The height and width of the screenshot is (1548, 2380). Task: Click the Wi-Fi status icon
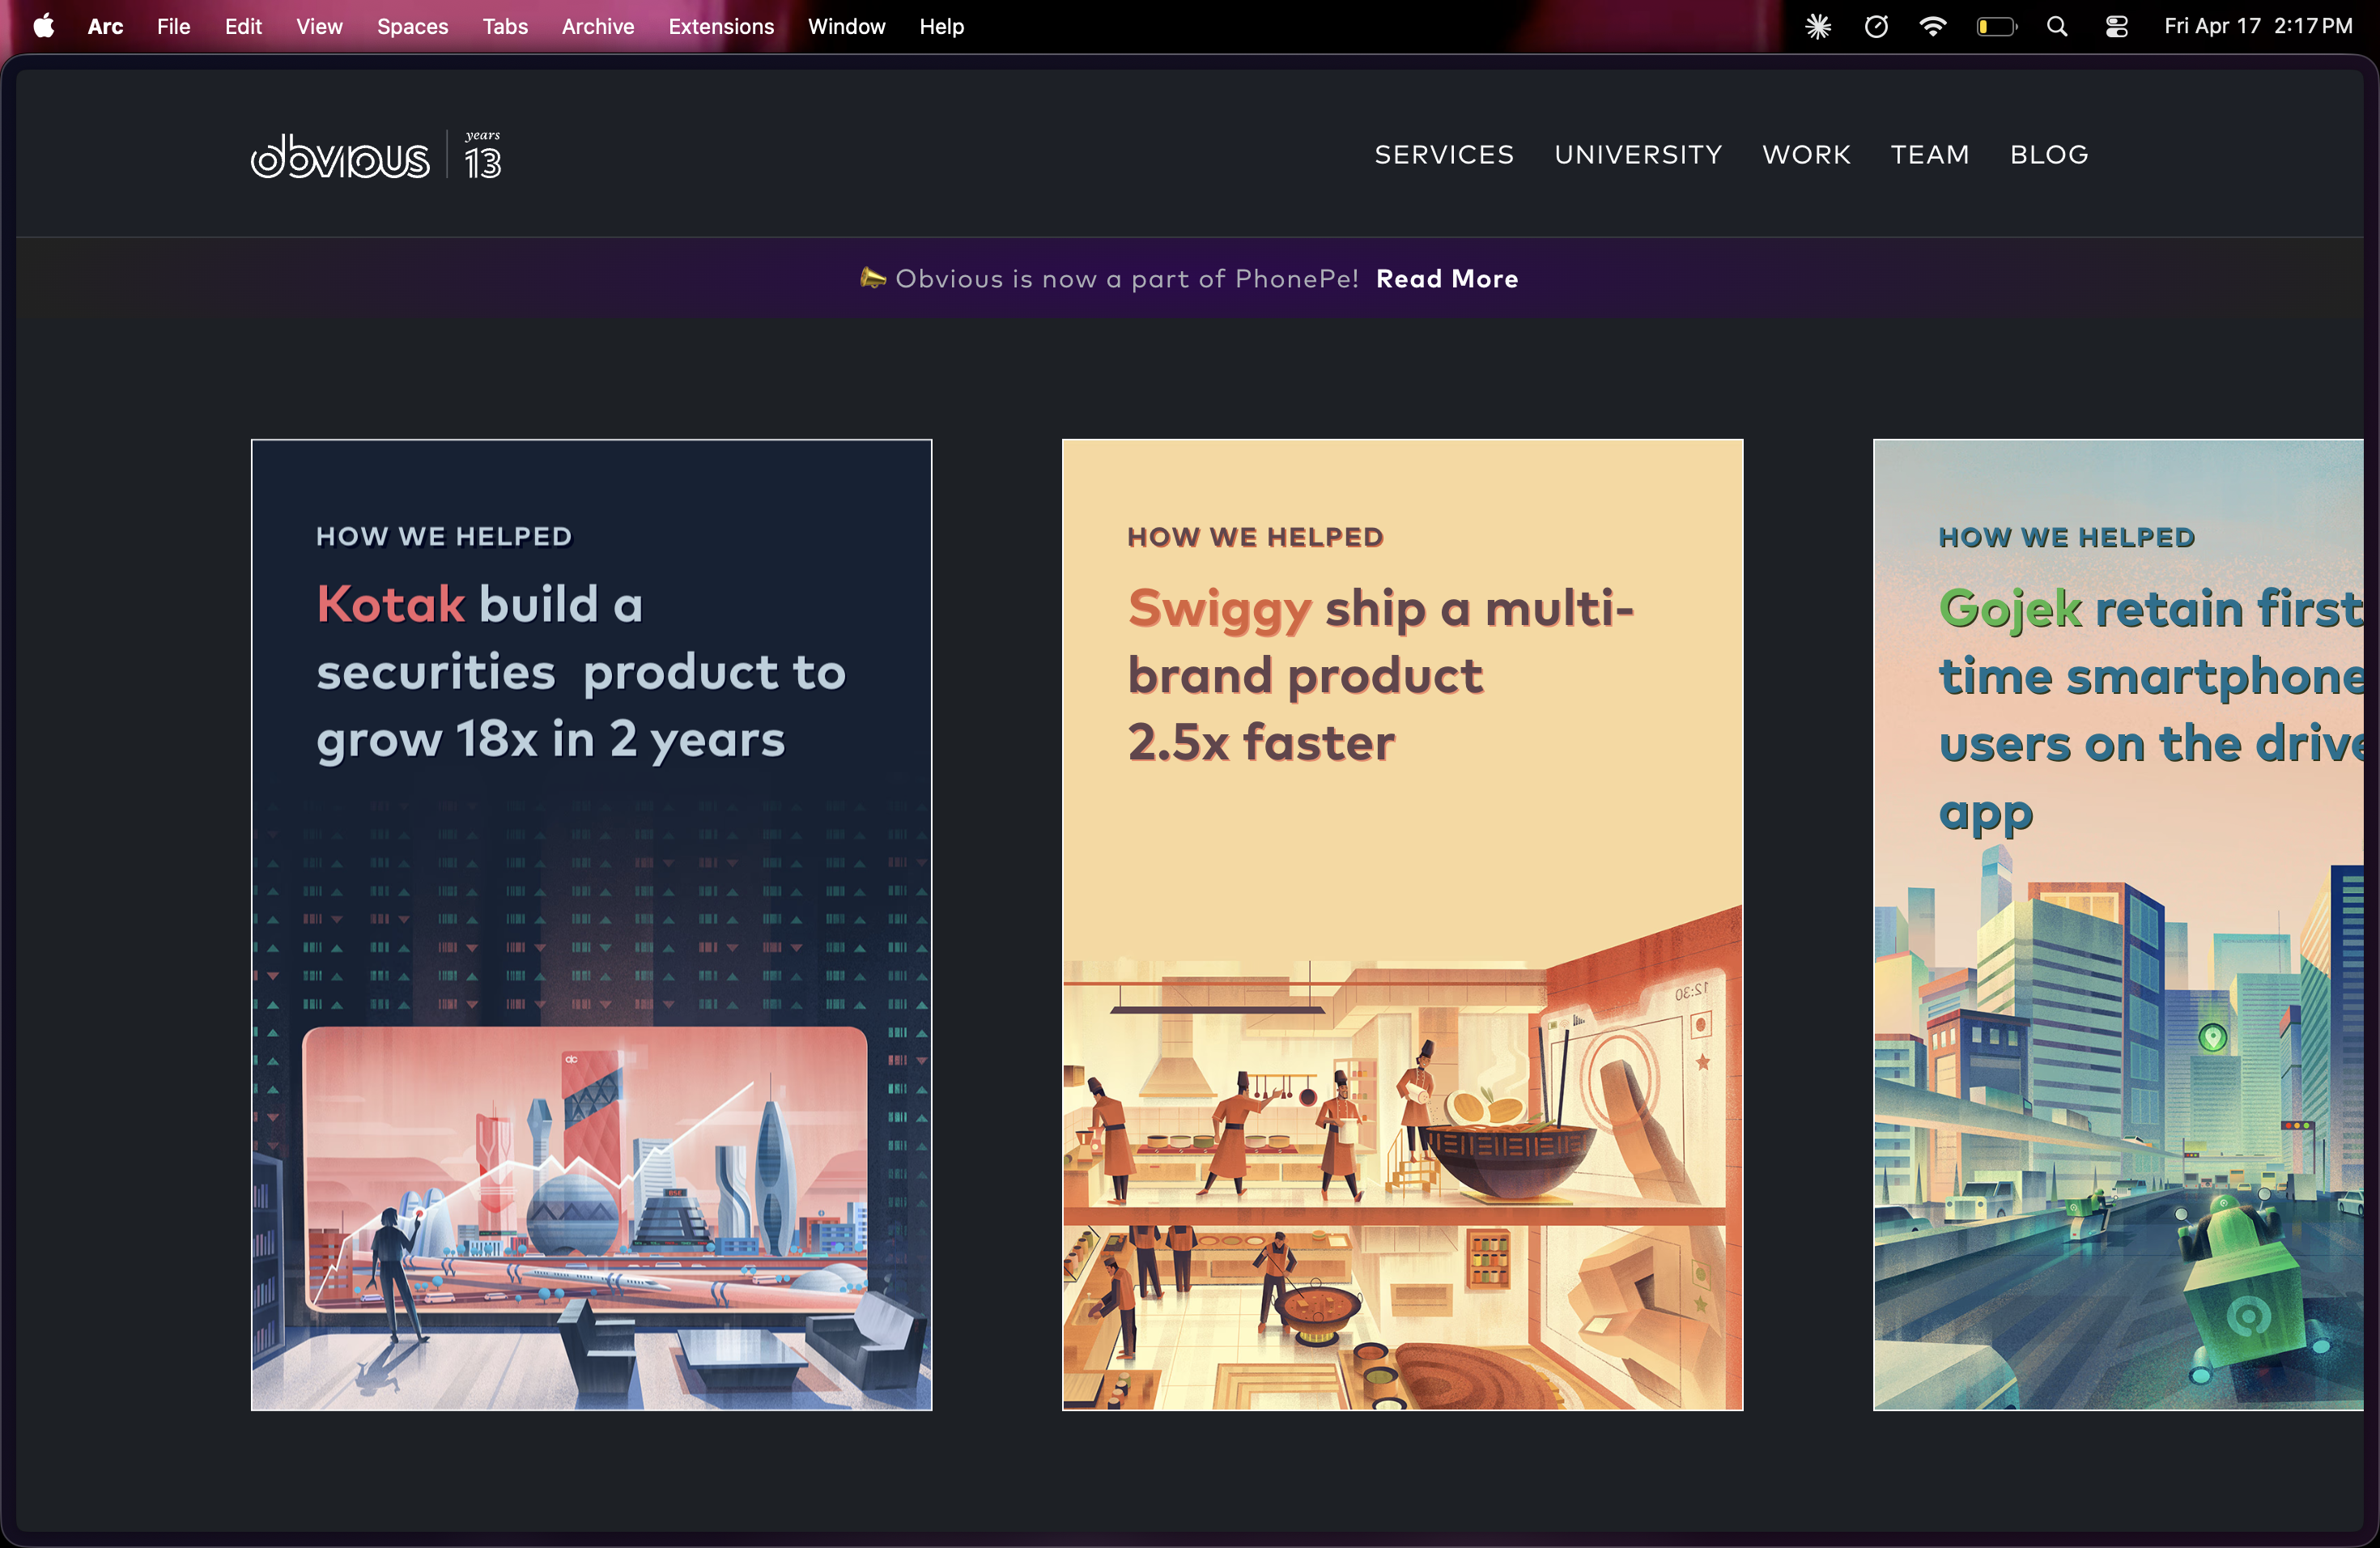coord(1933,26)
